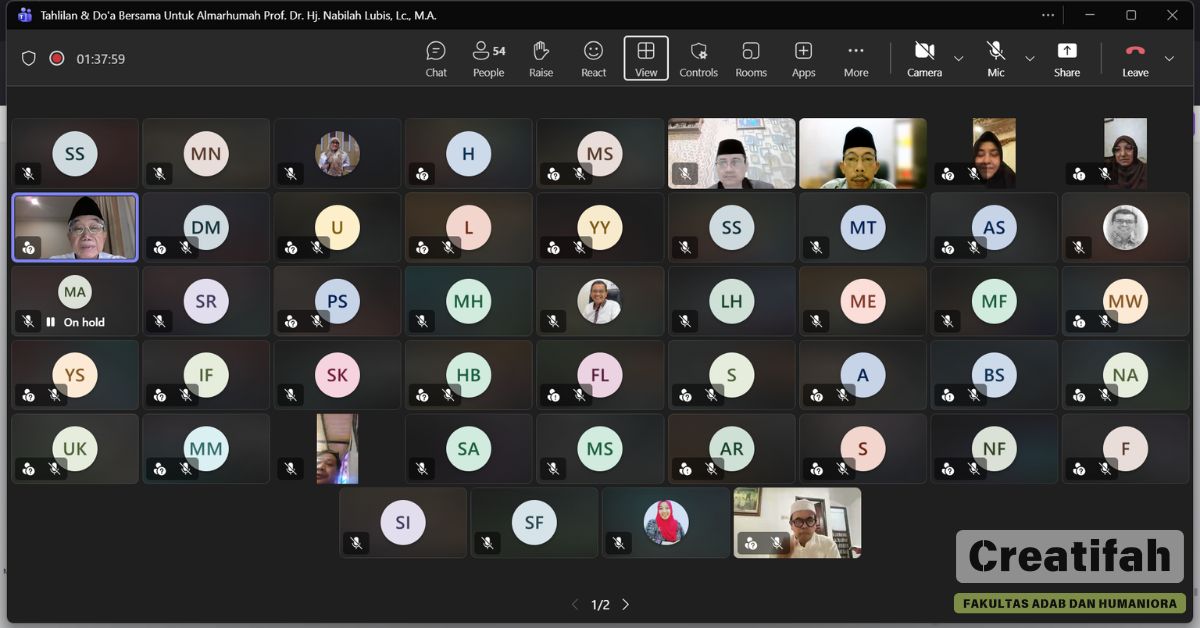1200x628 pixels.
Task: Open the View layout menu
Action: pos(646,58)
